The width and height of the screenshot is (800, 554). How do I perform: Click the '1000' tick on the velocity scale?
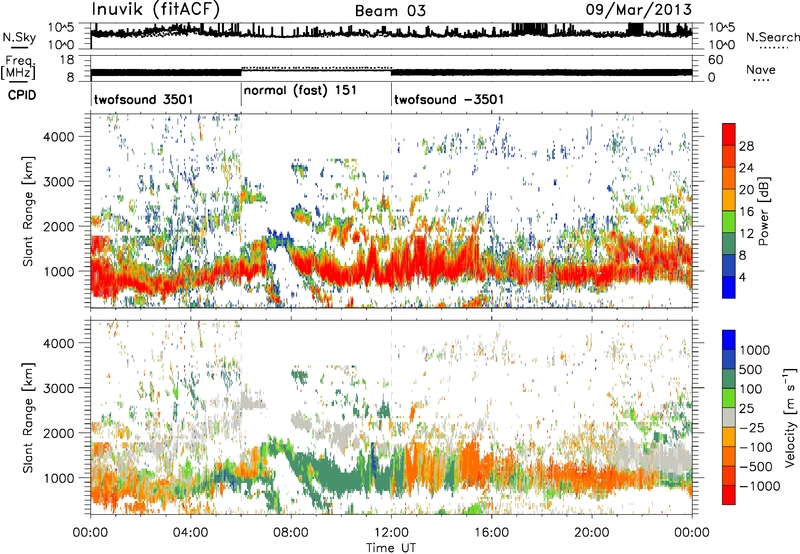pos(754,350)
